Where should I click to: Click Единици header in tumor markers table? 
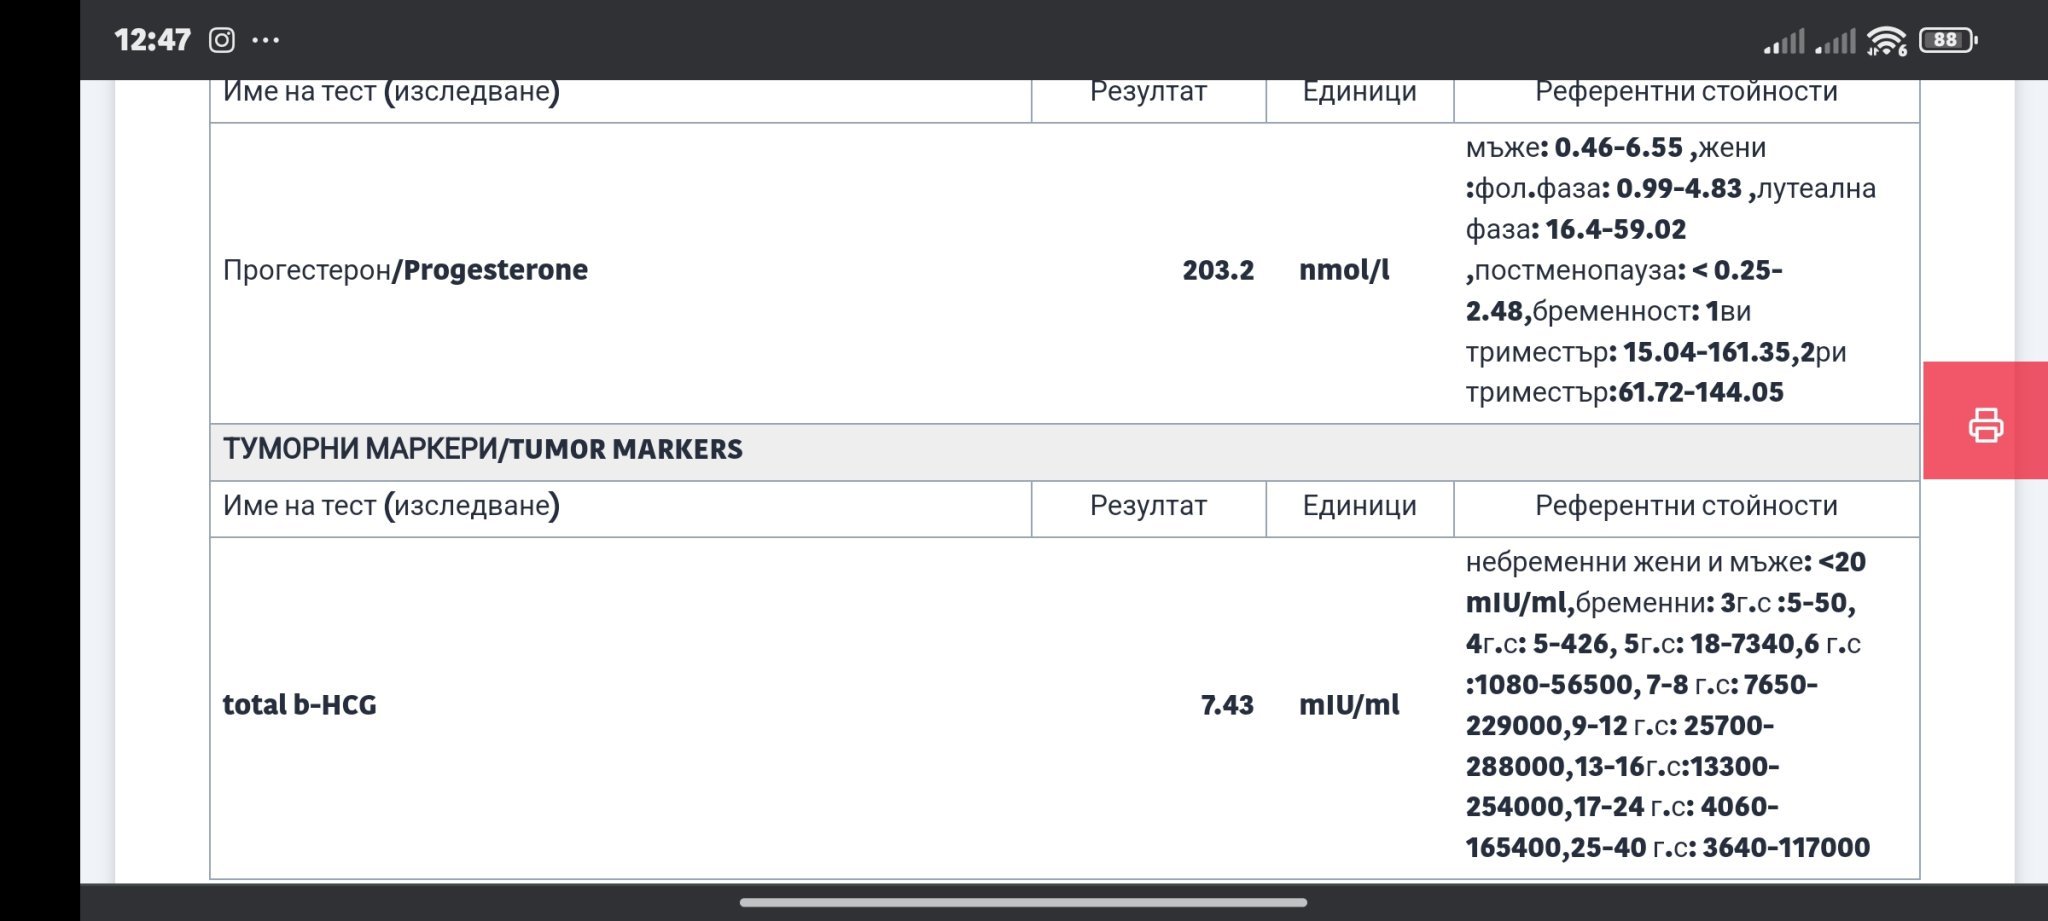click(x=1359, y=506)
